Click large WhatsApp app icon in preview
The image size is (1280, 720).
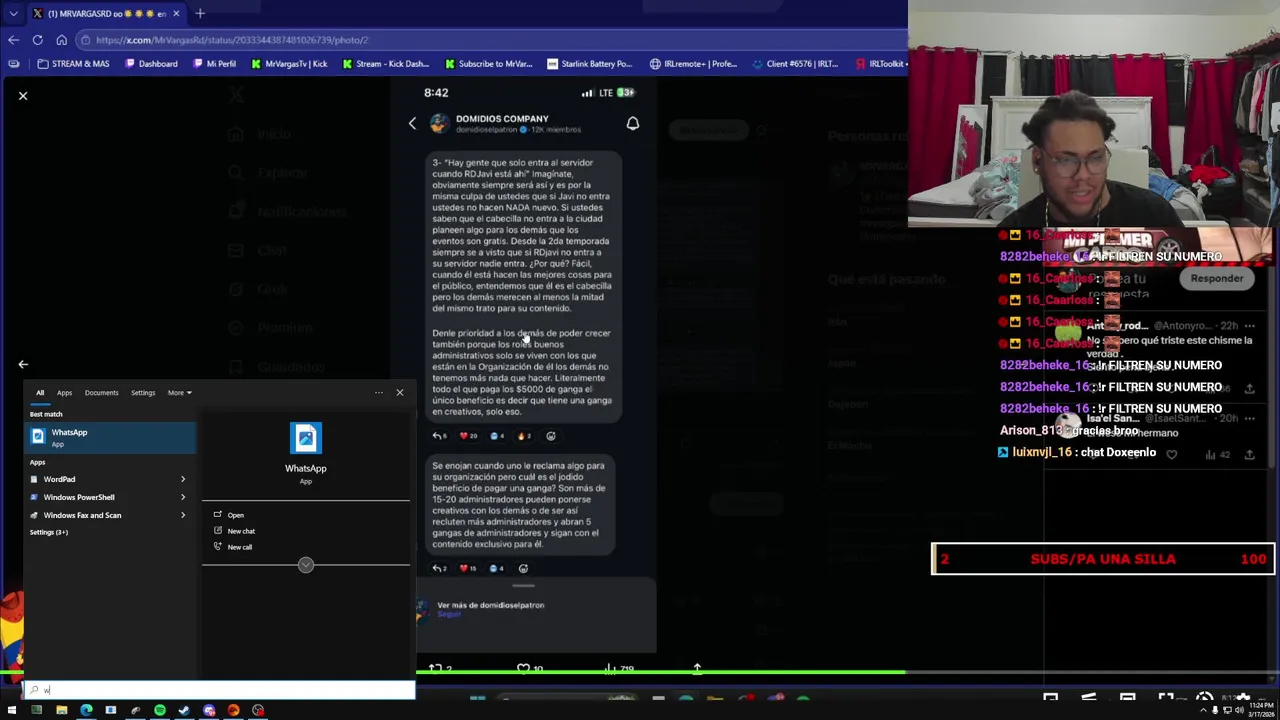tap(306, 438)
